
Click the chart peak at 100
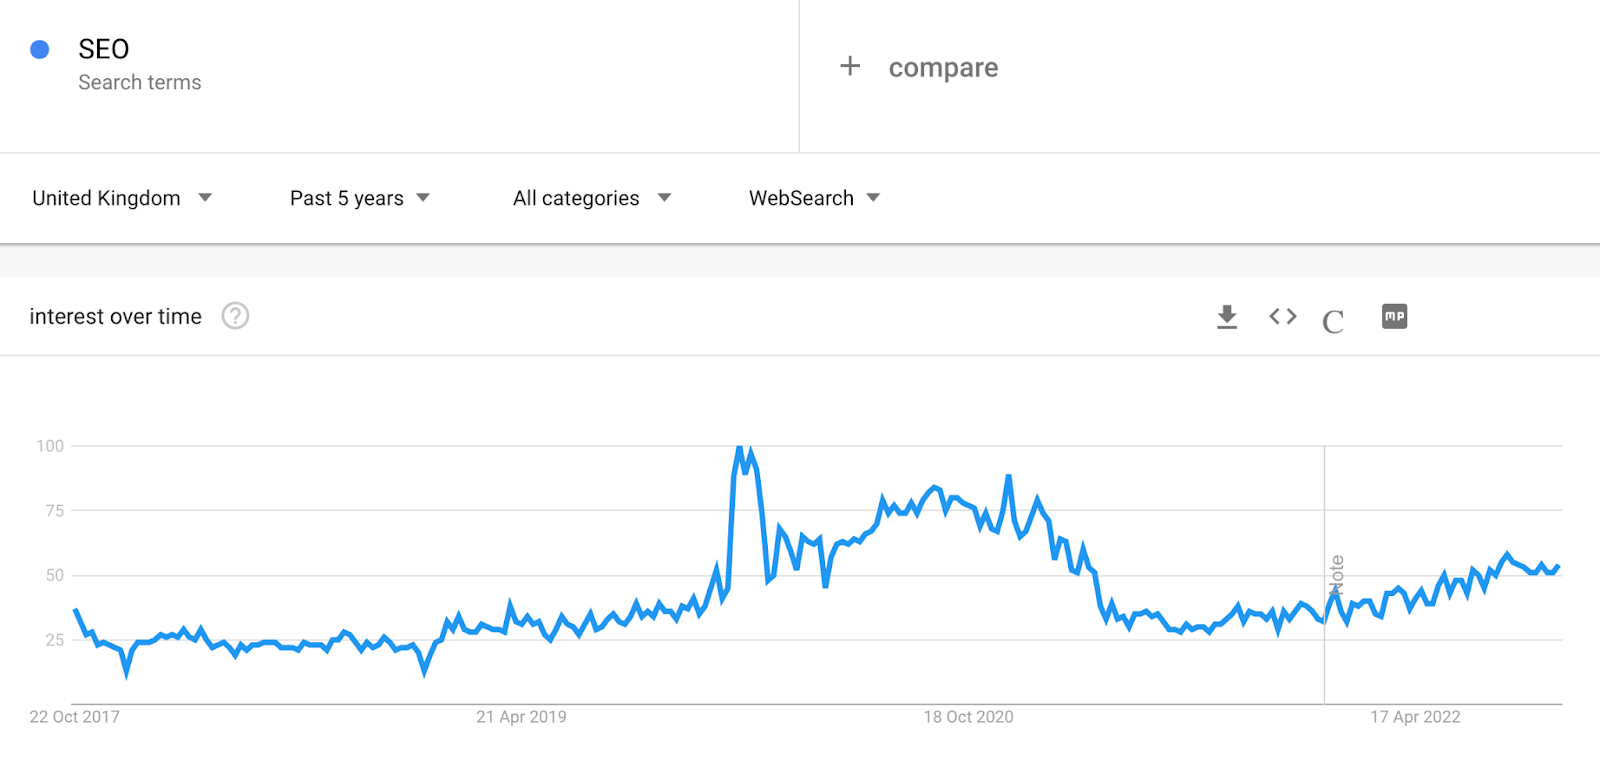[x=740, y=447]
